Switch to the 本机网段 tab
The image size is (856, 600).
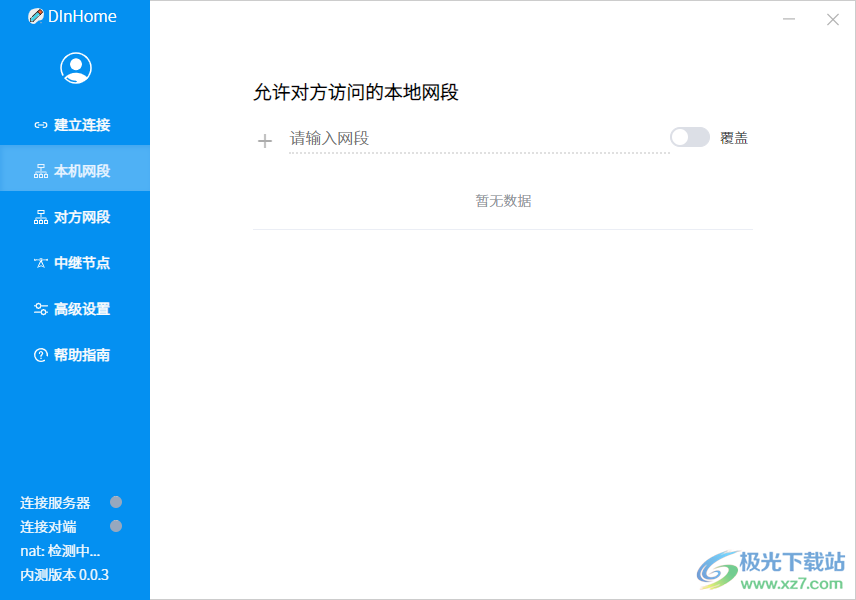[x=75, y=168]
